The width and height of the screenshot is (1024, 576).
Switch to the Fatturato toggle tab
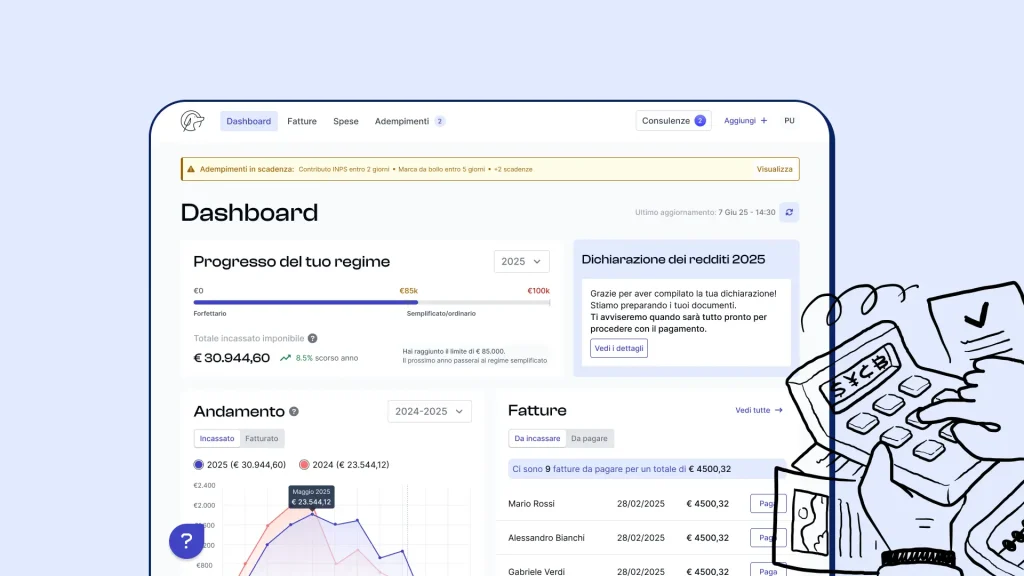point(261,438)
